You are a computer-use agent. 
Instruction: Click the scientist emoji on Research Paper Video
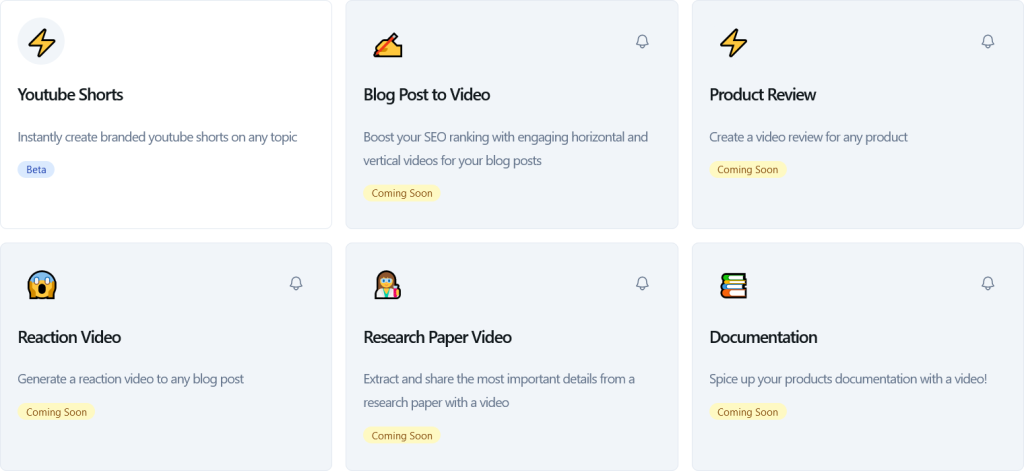387,285
